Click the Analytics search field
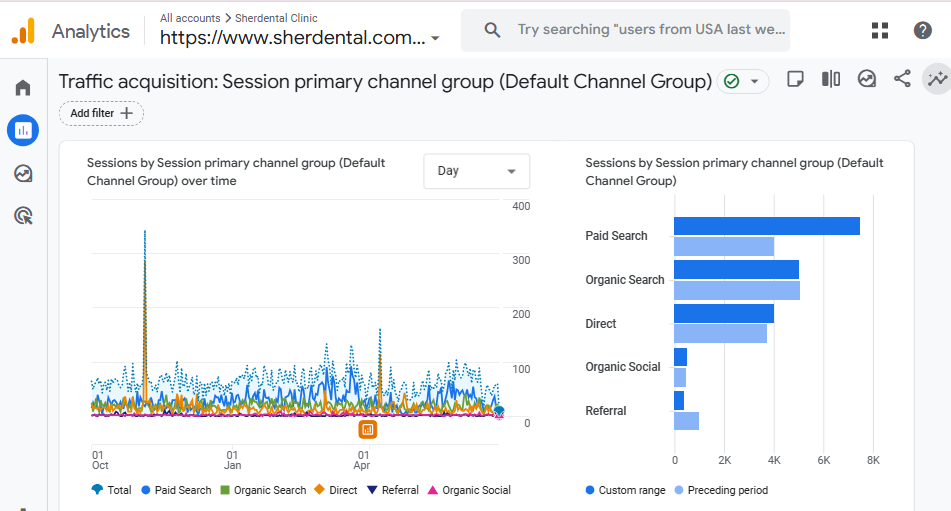The height and width of the screenshot is (511, 951). 650,30
